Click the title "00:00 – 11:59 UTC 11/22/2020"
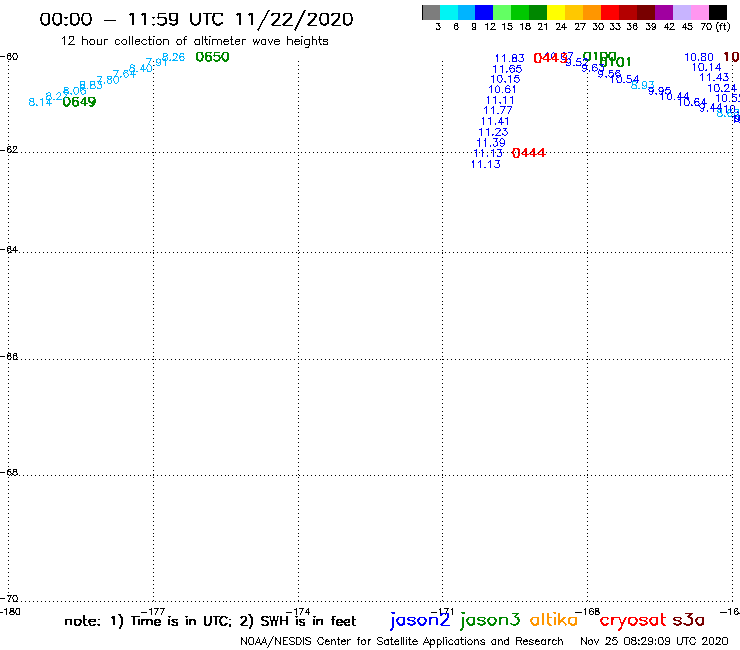This screenshot has width=740, height=650. (x=196, y=20)
